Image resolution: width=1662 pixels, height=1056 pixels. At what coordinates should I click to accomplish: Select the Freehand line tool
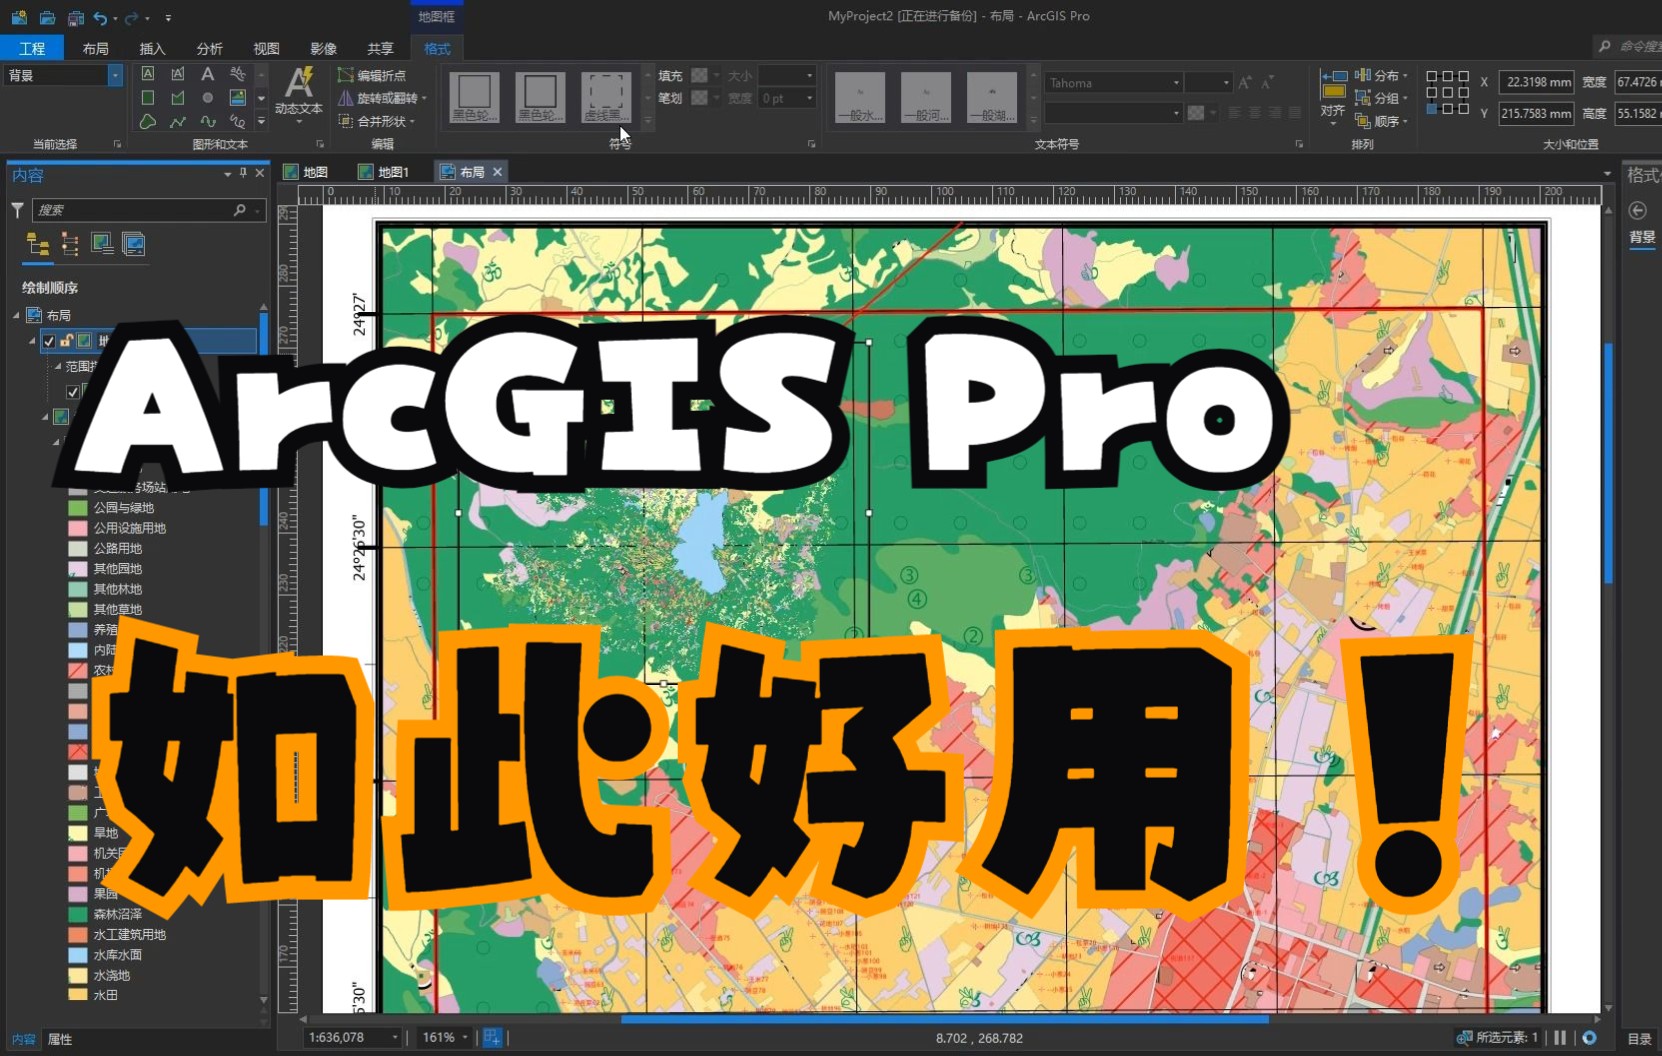[x=237, y=122]
